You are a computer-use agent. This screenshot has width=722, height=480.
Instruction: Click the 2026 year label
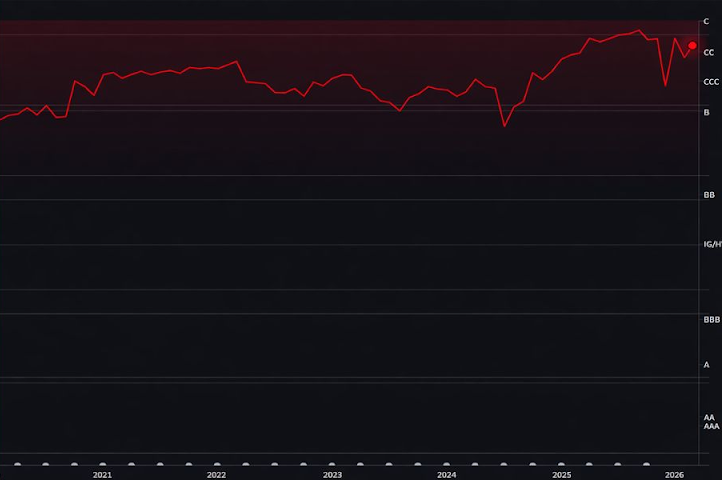click(x=675, y=474)
